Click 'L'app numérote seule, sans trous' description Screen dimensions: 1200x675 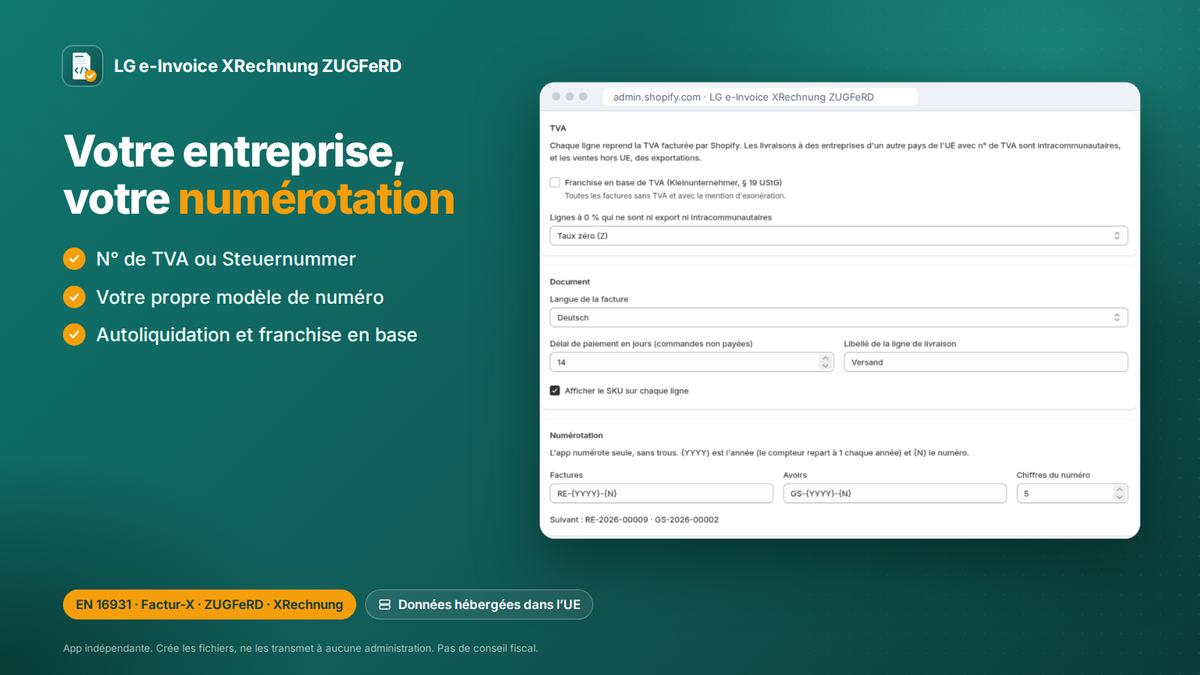tap(759, 453)
